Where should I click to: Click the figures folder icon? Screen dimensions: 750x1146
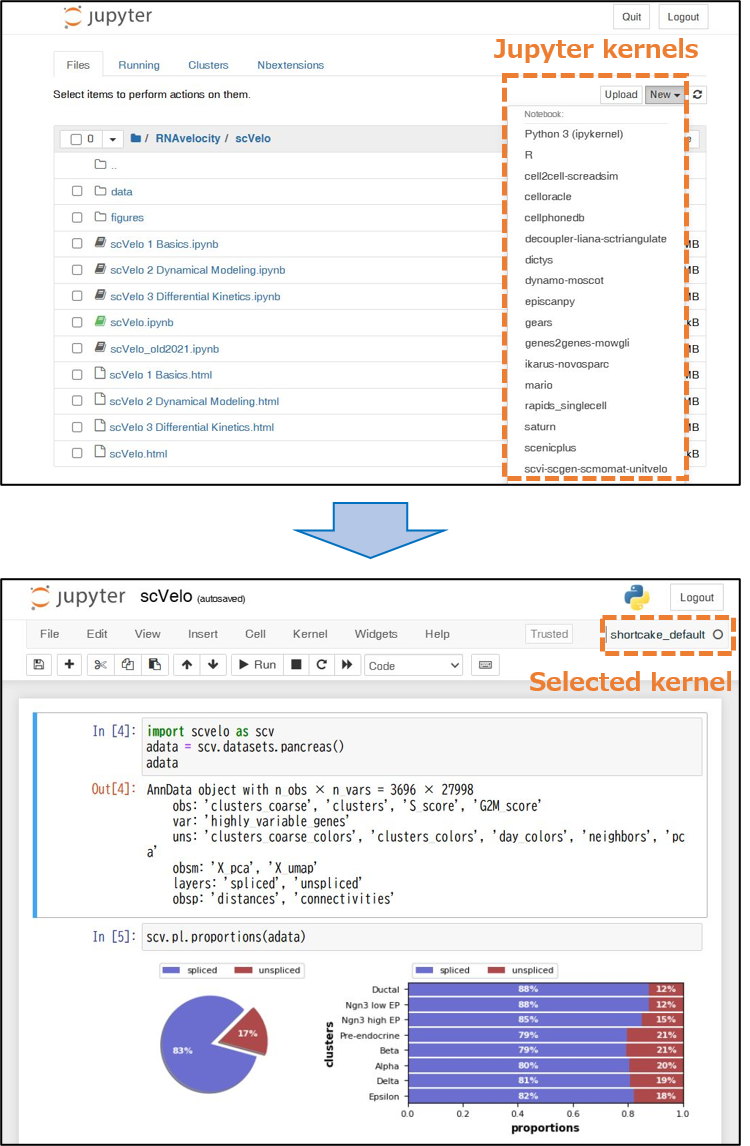(x=100, y=217)
